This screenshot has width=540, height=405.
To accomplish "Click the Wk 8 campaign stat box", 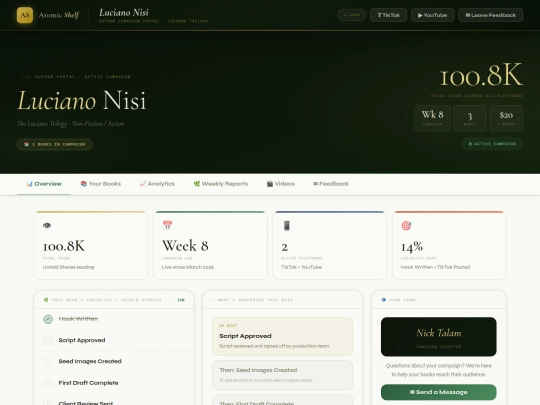I will pos(433,118).
